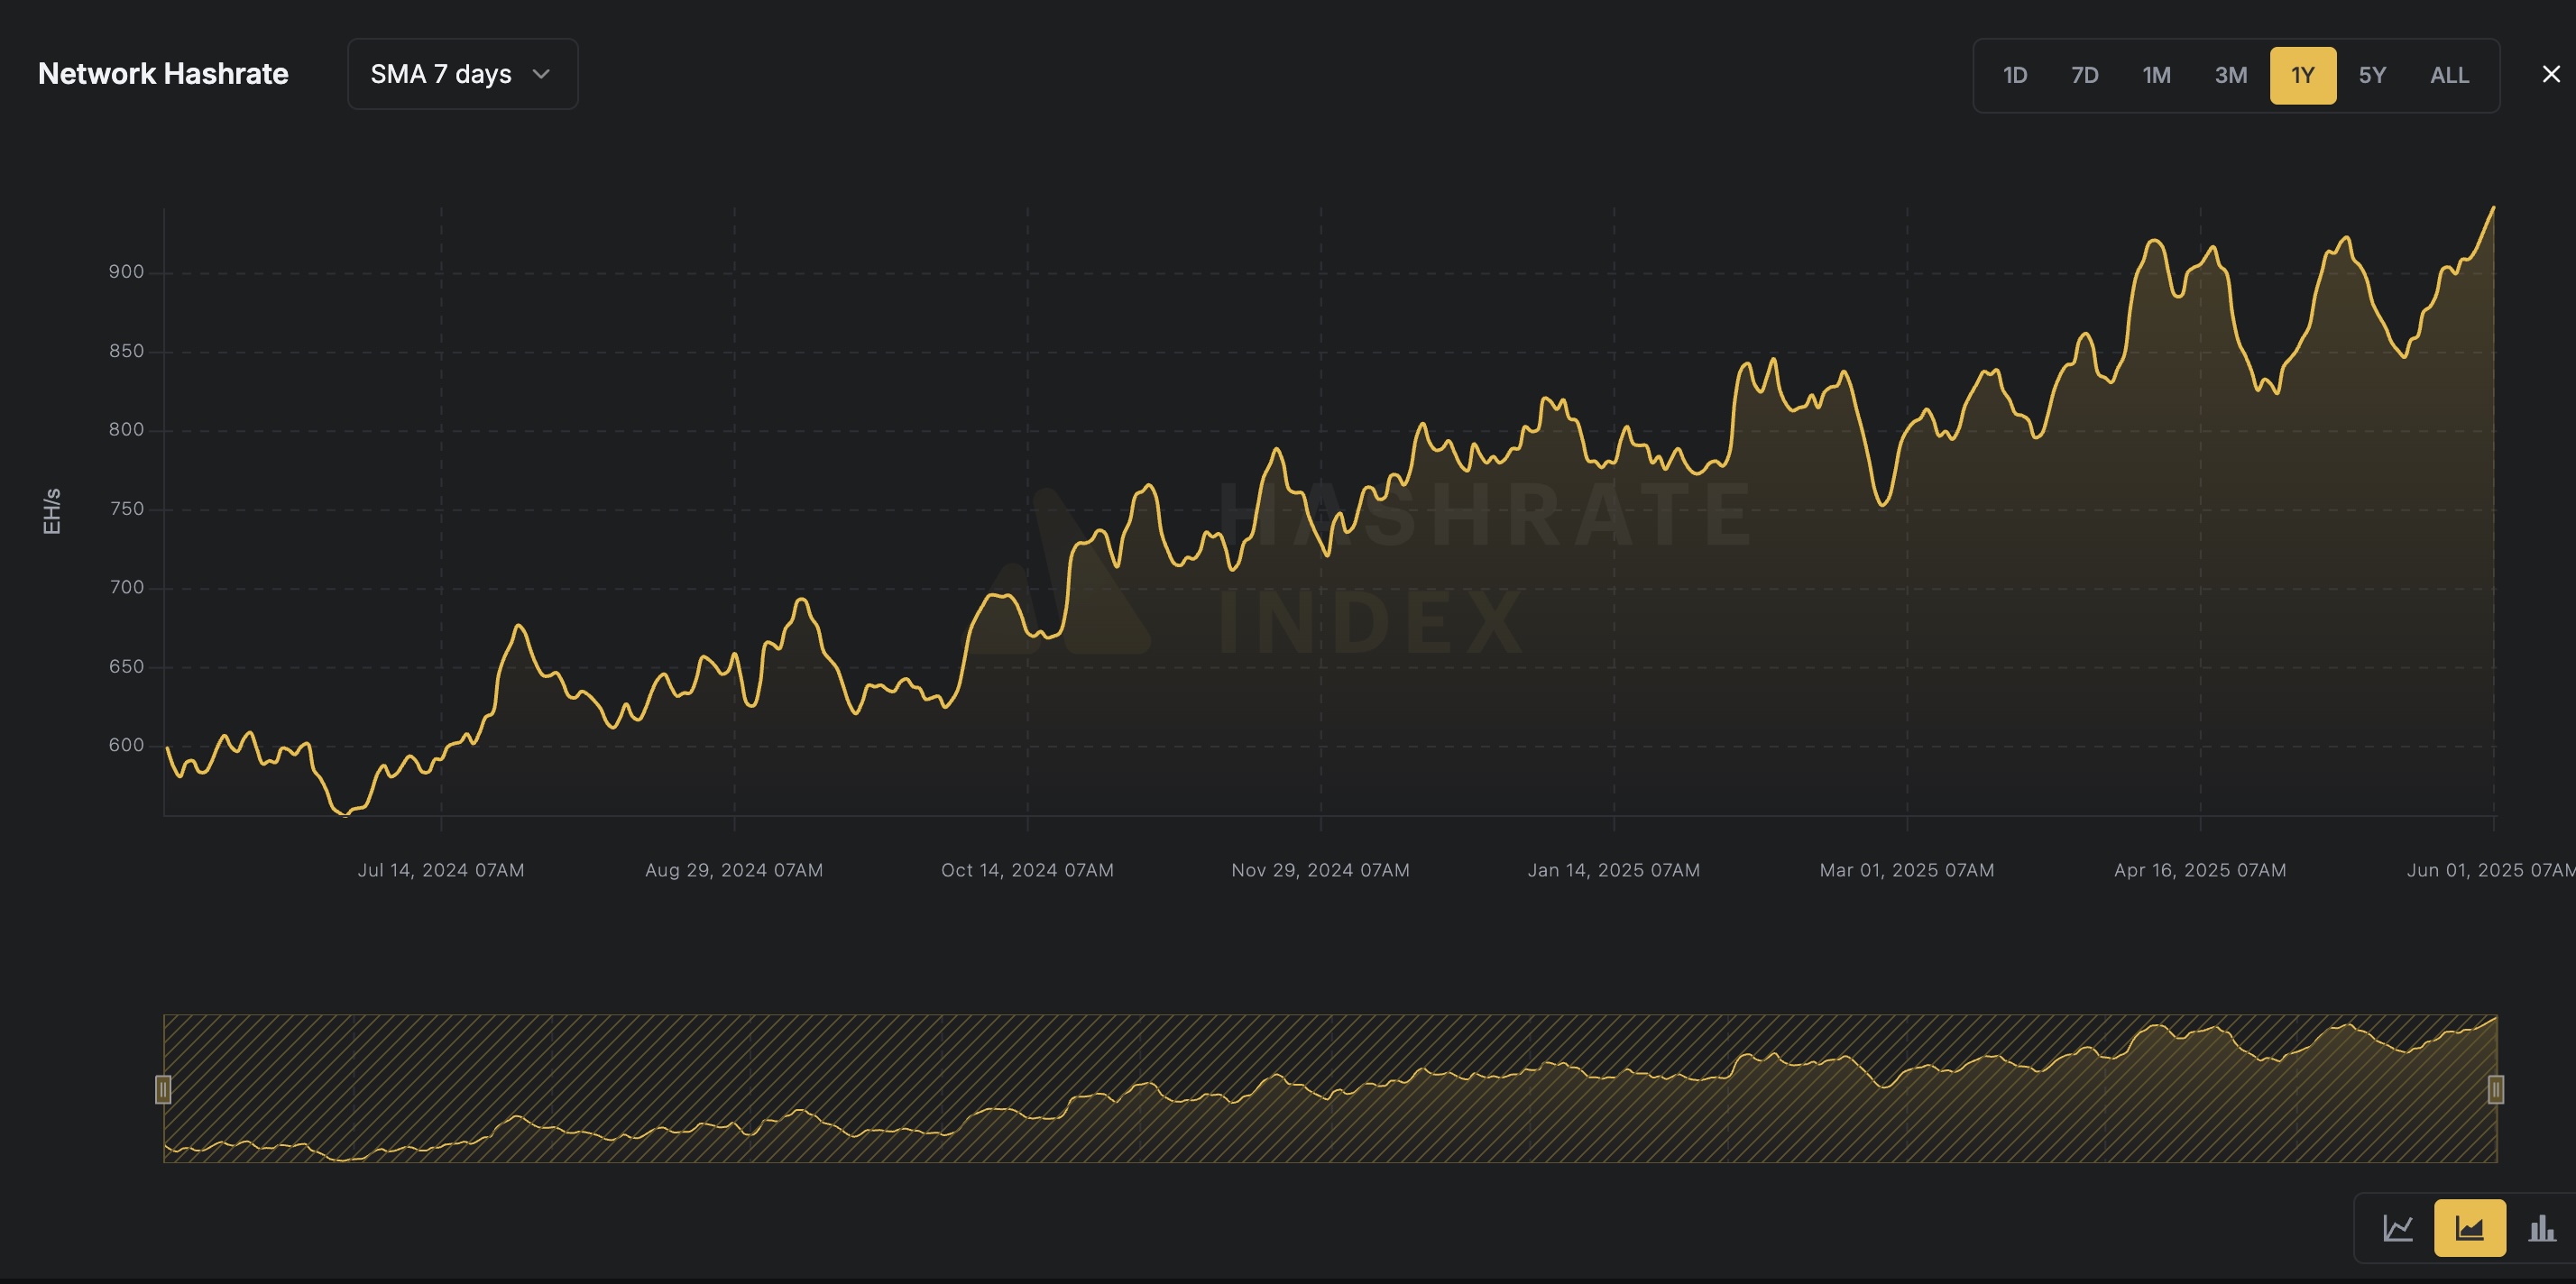Select the 5Y time range
This screenshot has width=2576, height=1284.
click(x=2372, y=76)
